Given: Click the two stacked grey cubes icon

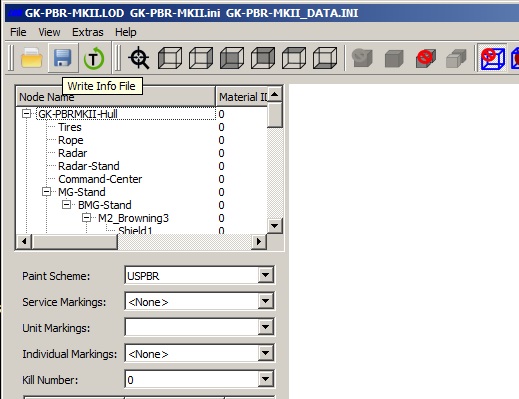Looking at the screenshot, I should [x=456, y=59].
